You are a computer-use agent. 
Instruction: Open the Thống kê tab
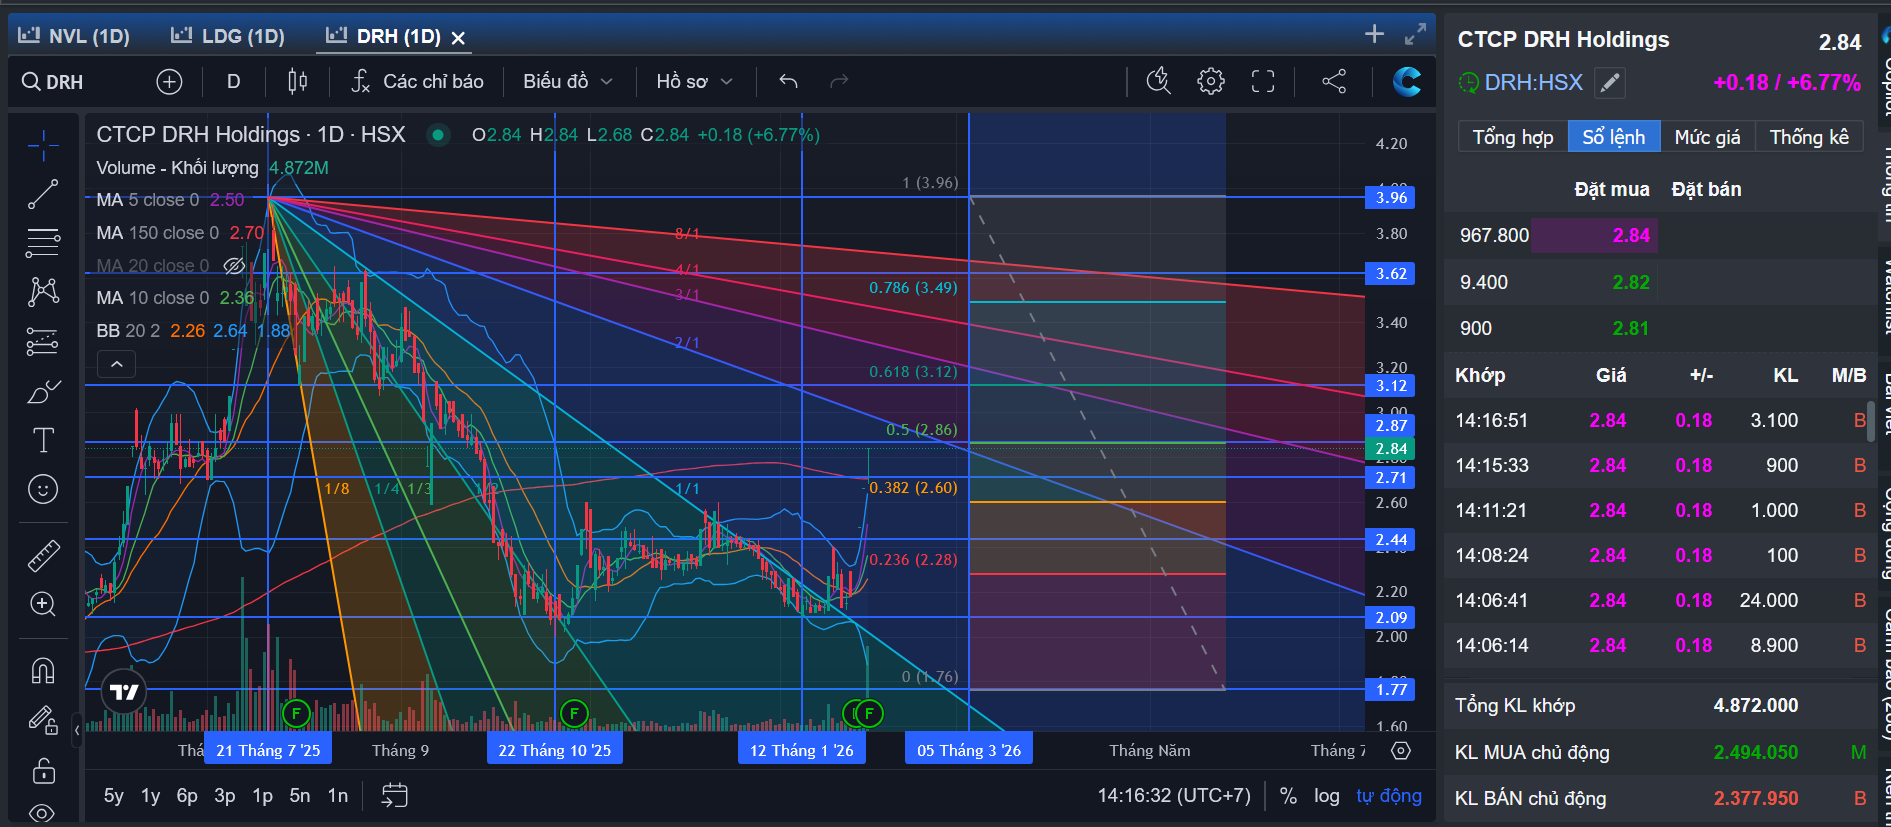pyautogui.click(x=1809, y=137)
